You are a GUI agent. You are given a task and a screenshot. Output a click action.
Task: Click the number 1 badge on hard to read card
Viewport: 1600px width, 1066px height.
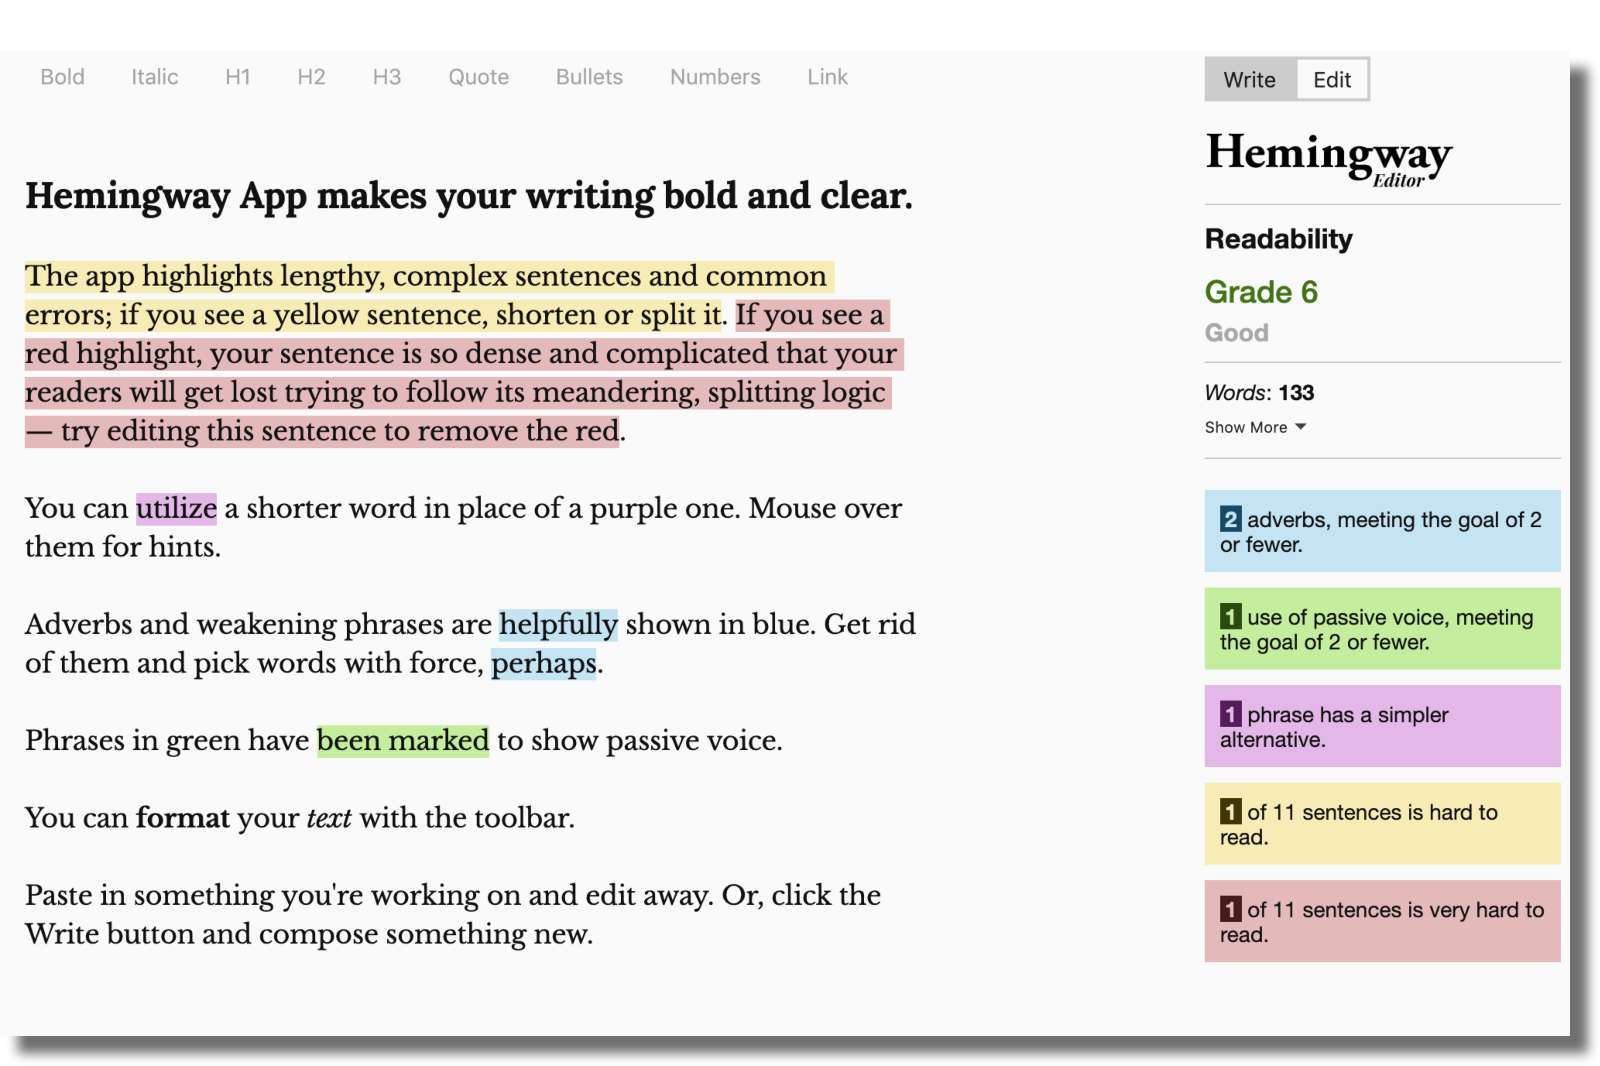point(1231,812)
